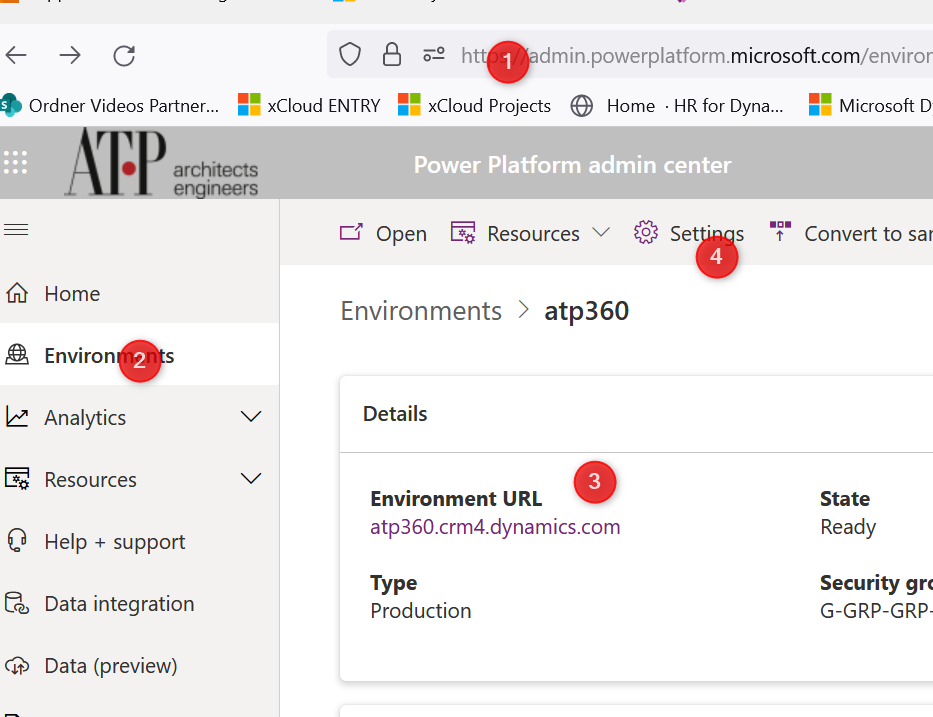Open the app launcher waffle icon

15,162
